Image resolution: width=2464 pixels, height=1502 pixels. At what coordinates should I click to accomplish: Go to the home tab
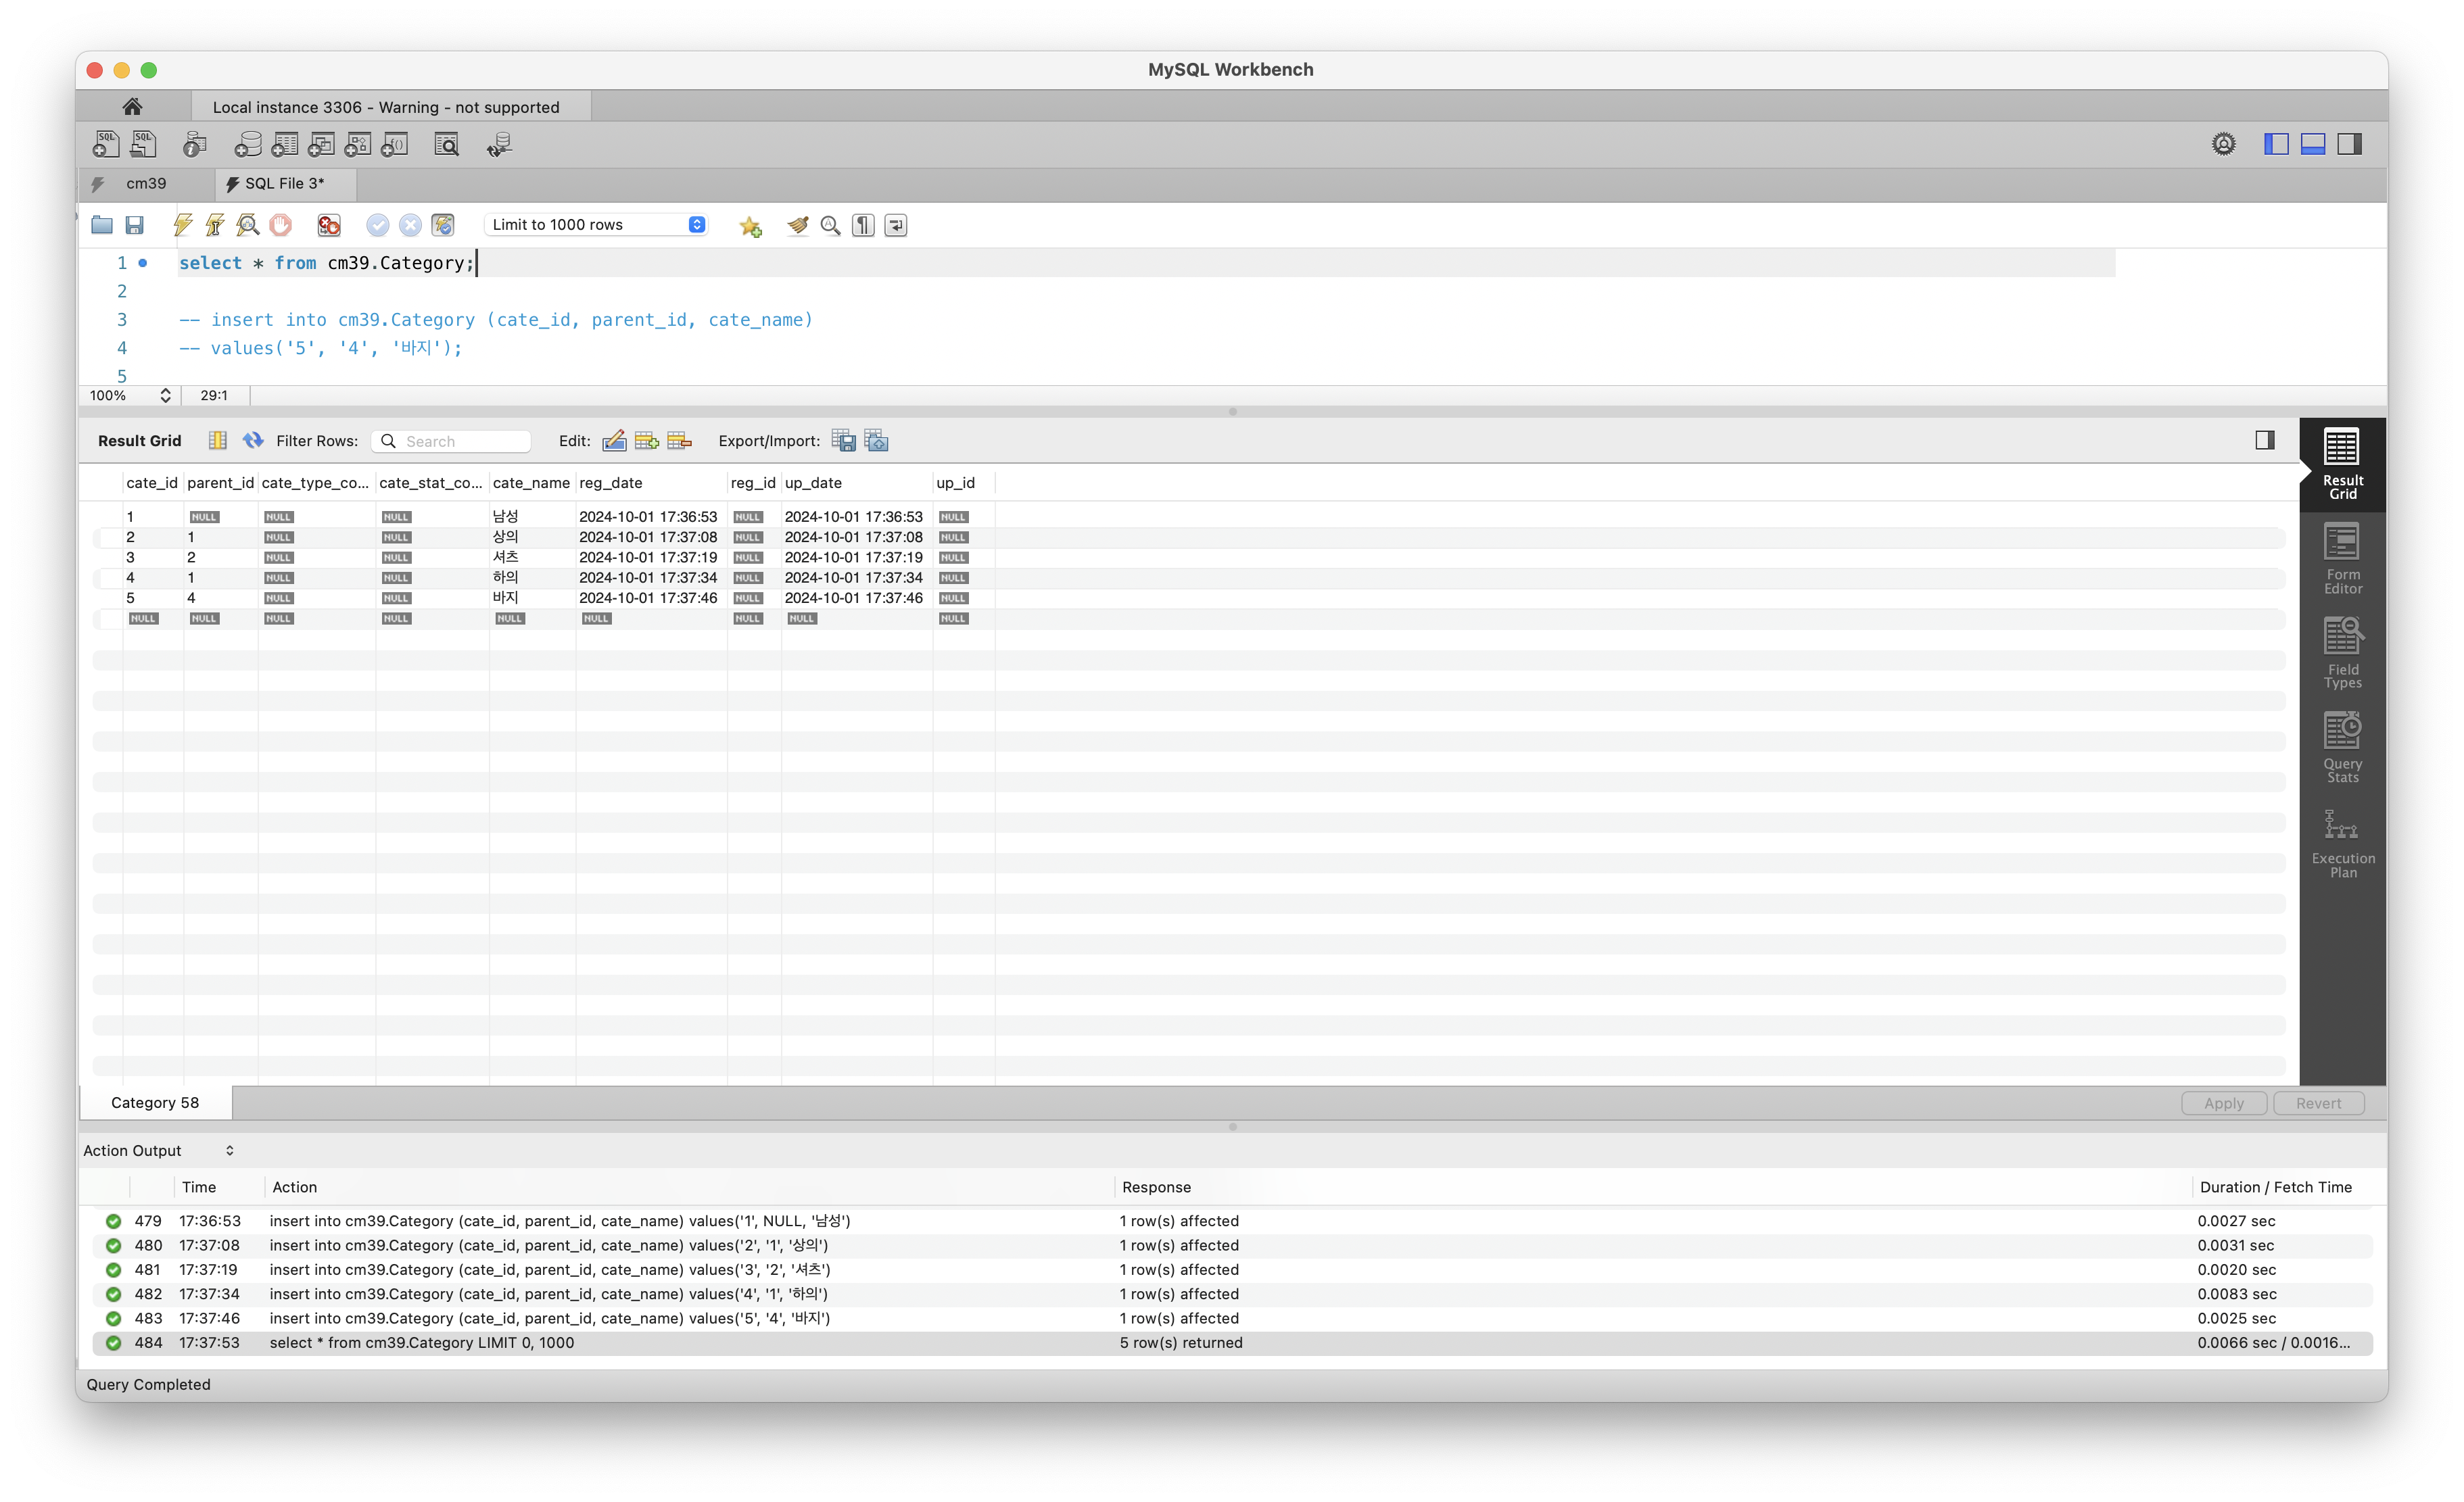point(132,107)
